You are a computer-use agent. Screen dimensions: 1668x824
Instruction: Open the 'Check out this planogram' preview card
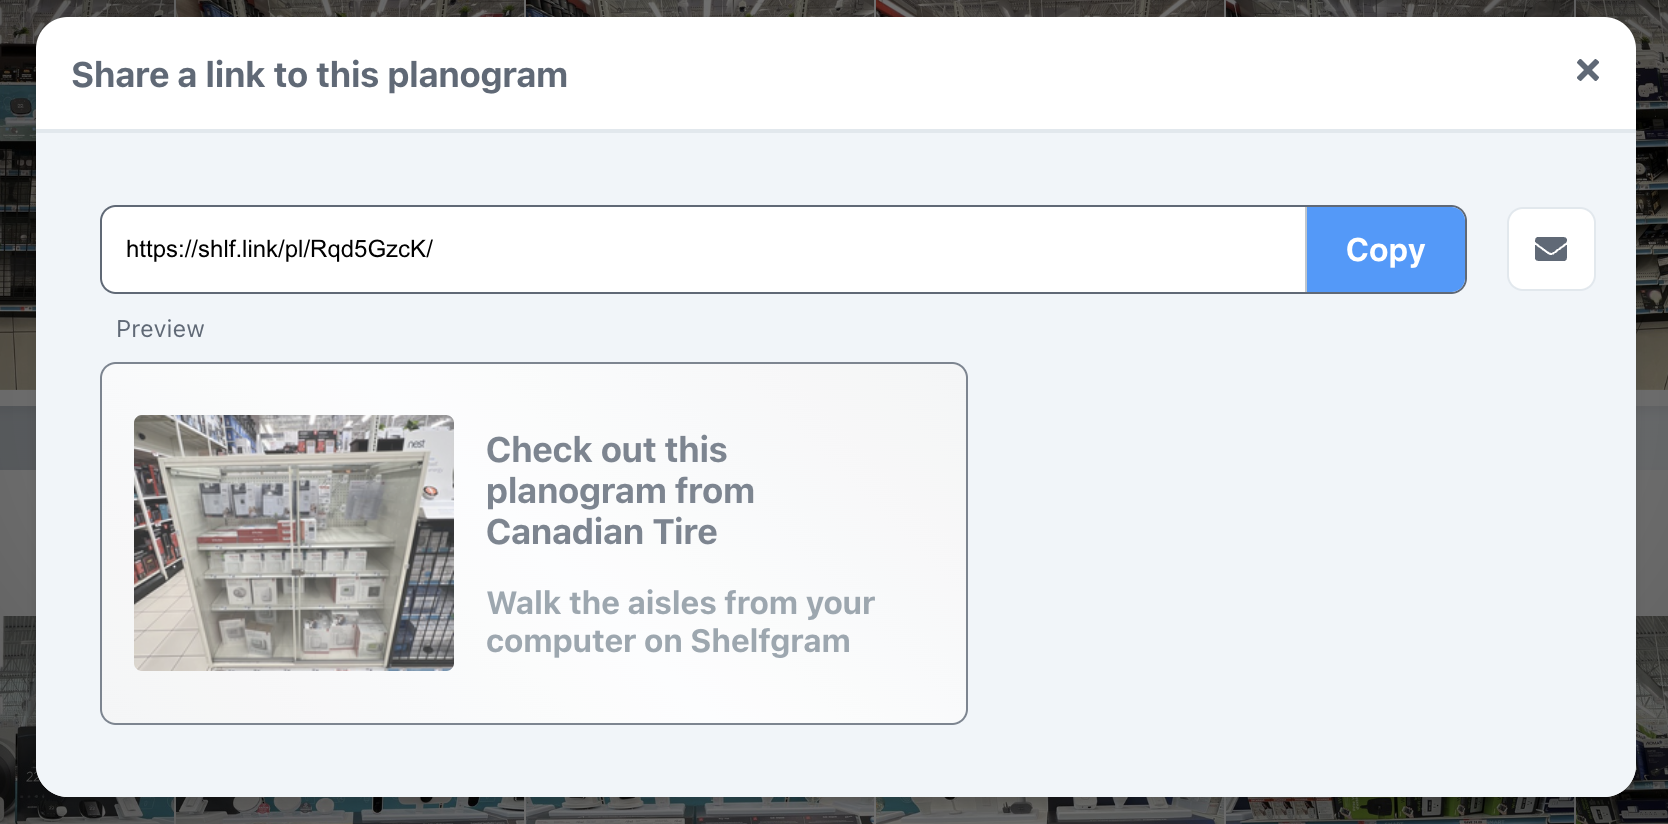(x=533, y=543)
